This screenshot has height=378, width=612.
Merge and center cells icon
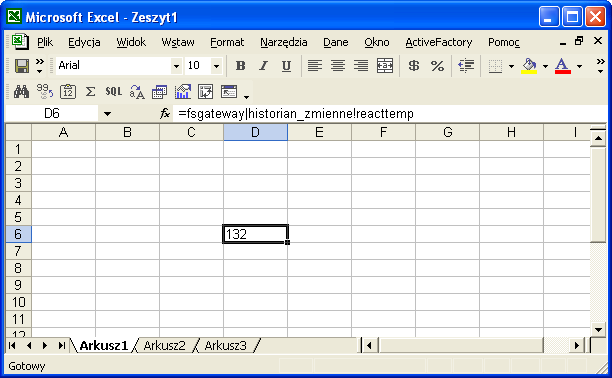click(385, 66)
